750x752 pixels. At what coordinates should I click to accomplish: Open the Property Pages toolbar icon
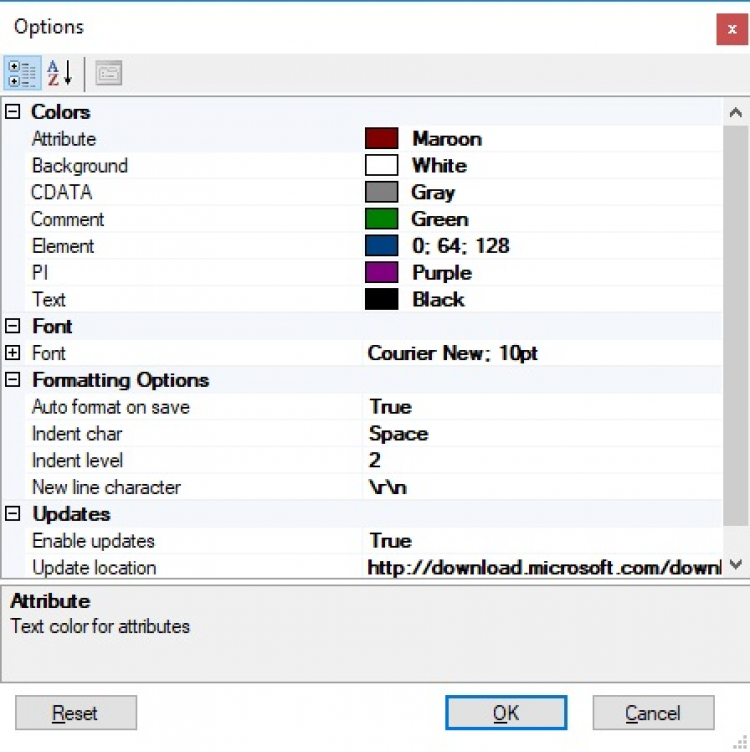coord(109,73)
